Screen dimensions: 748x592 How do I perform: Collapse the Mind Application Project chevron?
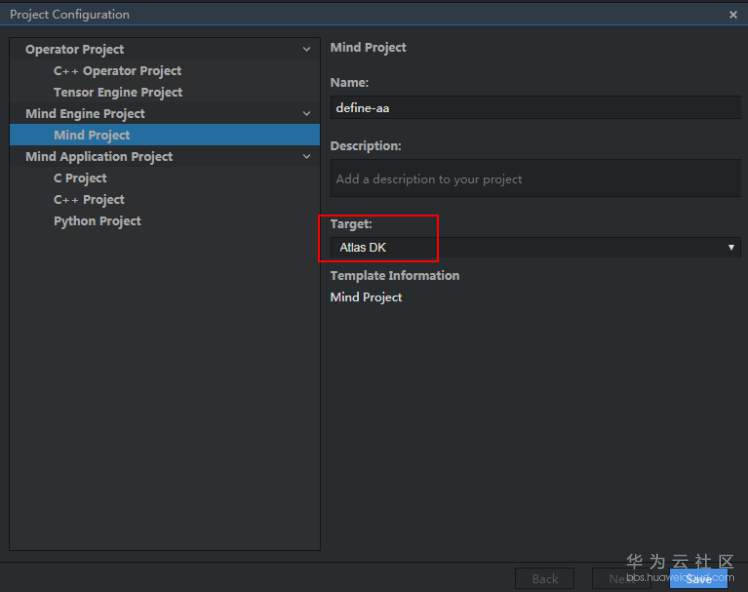[307, 157]
